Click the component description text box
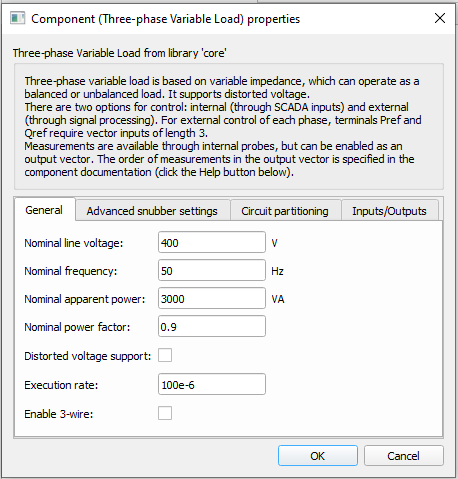Viewport: 458px width, 479px height. 229,127
